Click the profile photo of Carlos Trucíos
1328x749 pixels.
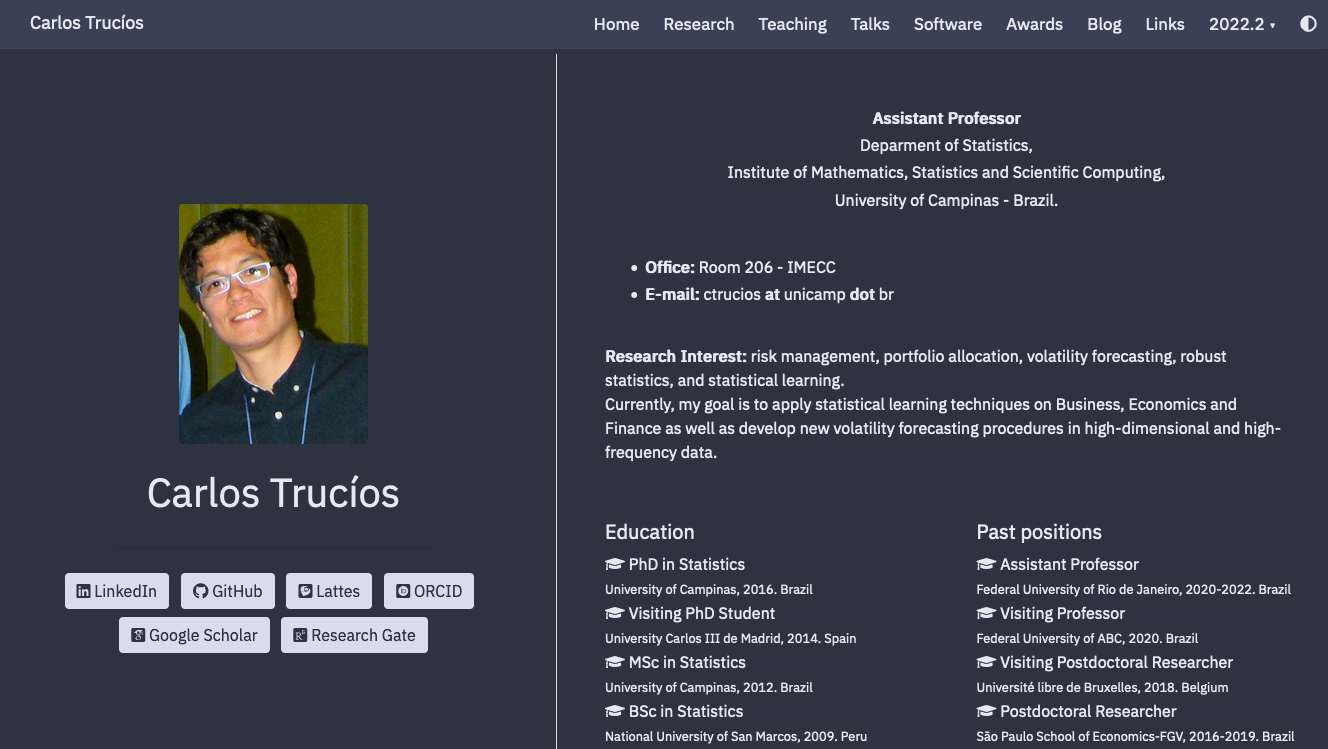[273, 323]
